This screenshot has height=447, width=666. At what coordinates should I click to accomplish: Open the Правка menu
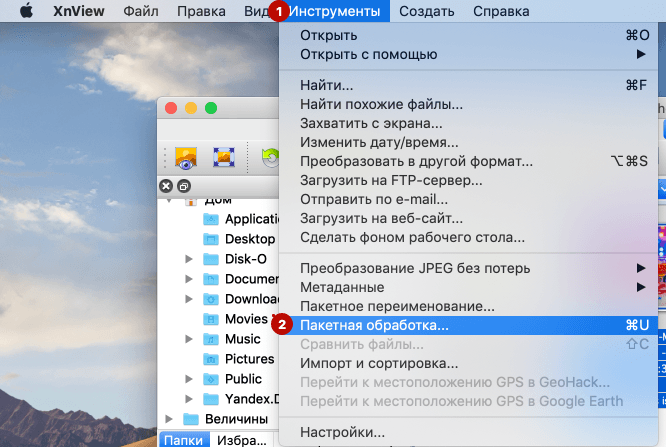(x=201, y=11)
